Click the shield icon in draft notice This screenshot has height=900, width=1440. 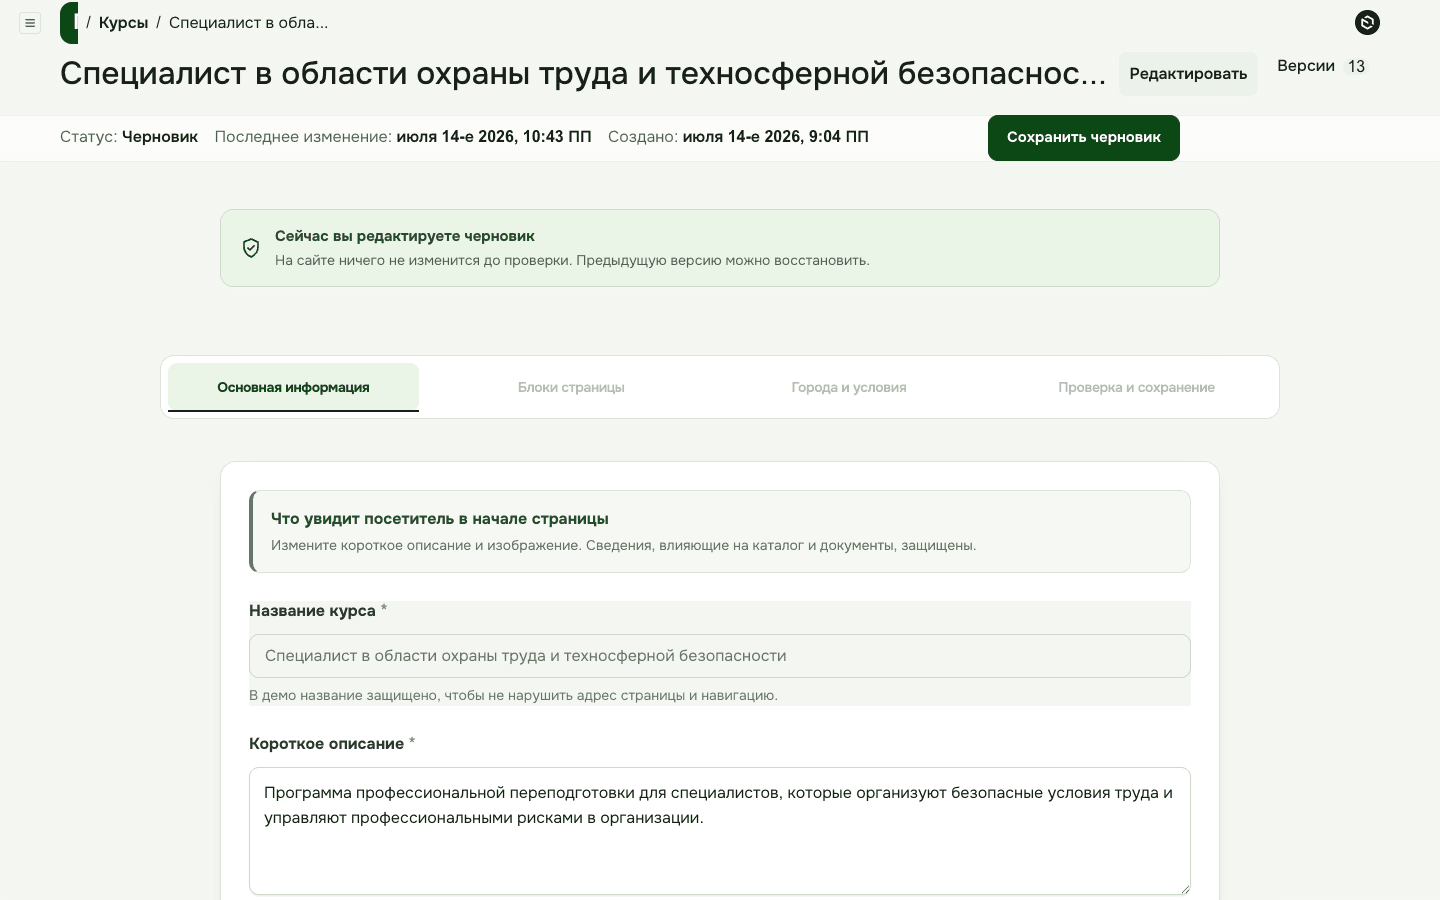[251, 248]
